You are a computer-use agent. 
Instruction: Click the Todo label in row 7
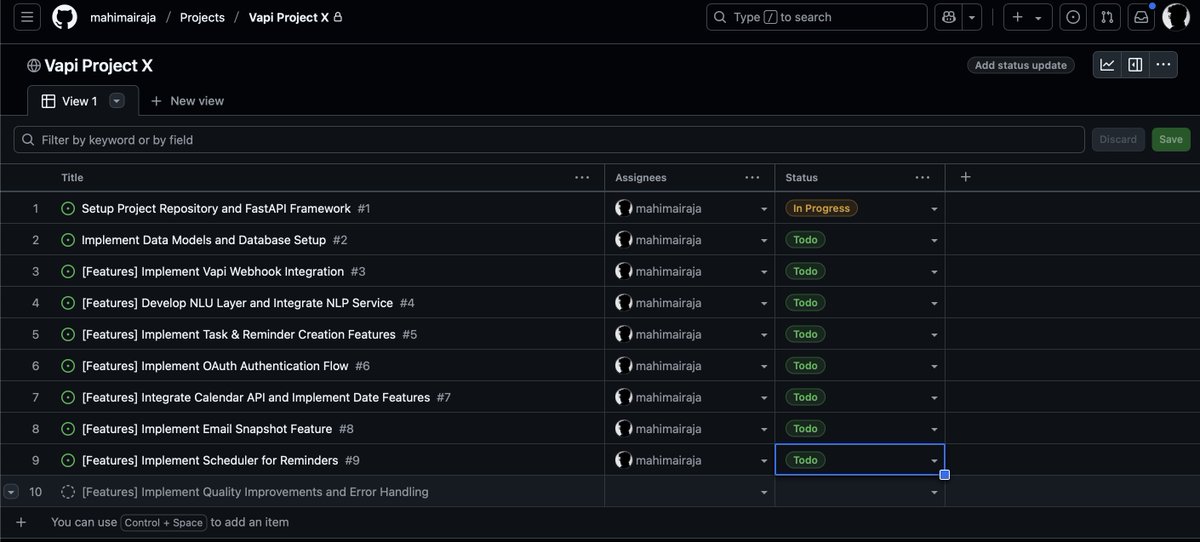tap(805, 397)
